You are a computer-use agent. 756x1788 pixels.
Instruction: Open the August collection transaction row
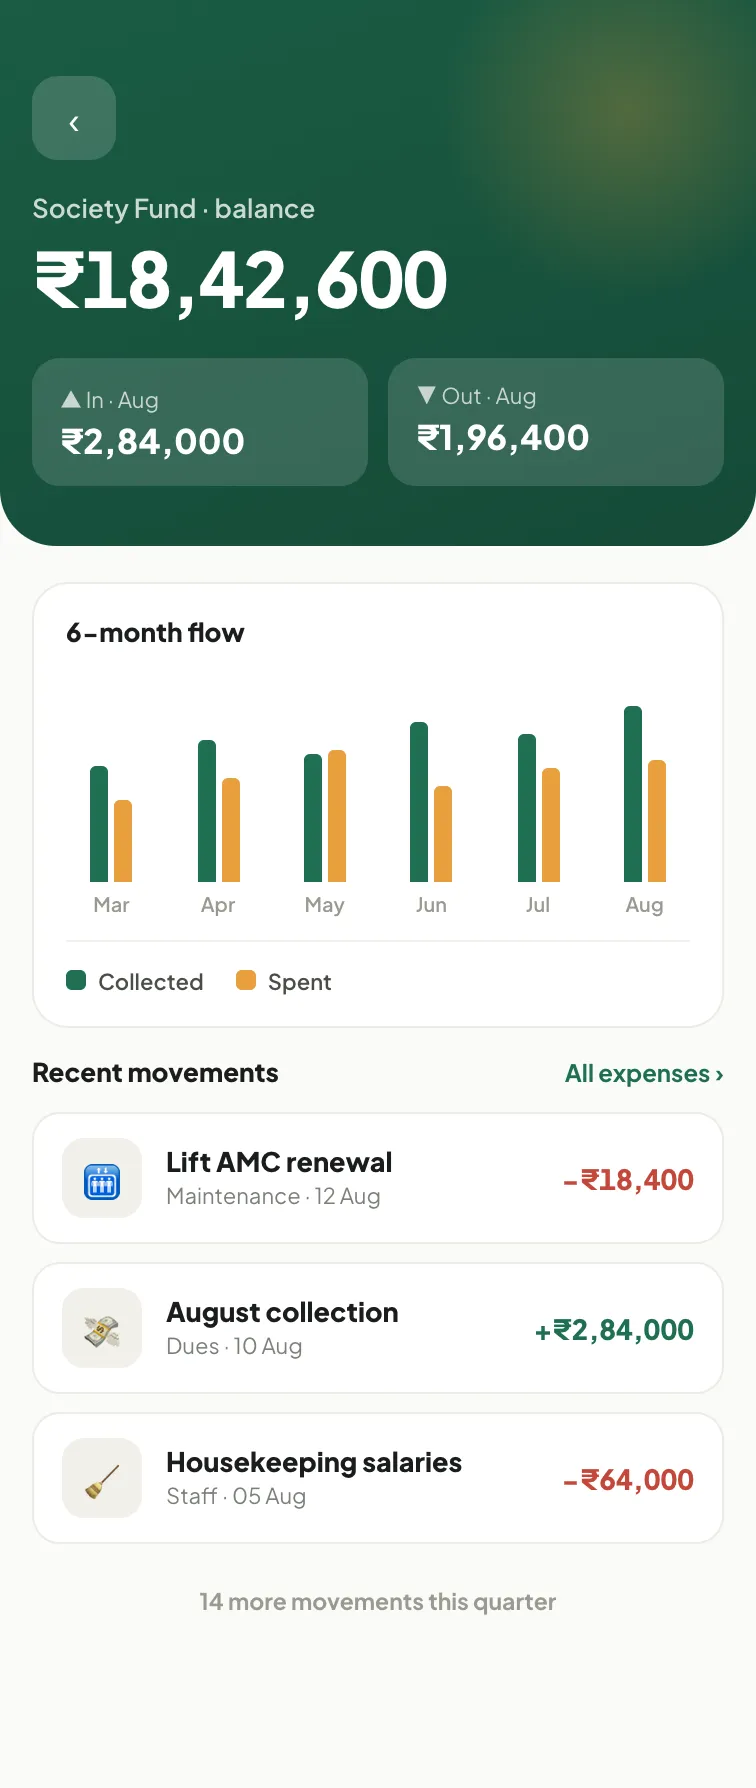click(x=378, y=1328)
